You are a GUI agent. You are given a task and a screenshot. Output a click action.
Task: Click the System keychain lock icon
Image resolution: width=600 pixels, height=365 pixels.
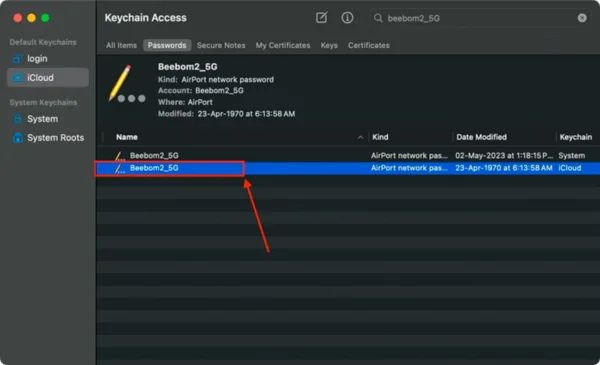click(x=18, y=119)
